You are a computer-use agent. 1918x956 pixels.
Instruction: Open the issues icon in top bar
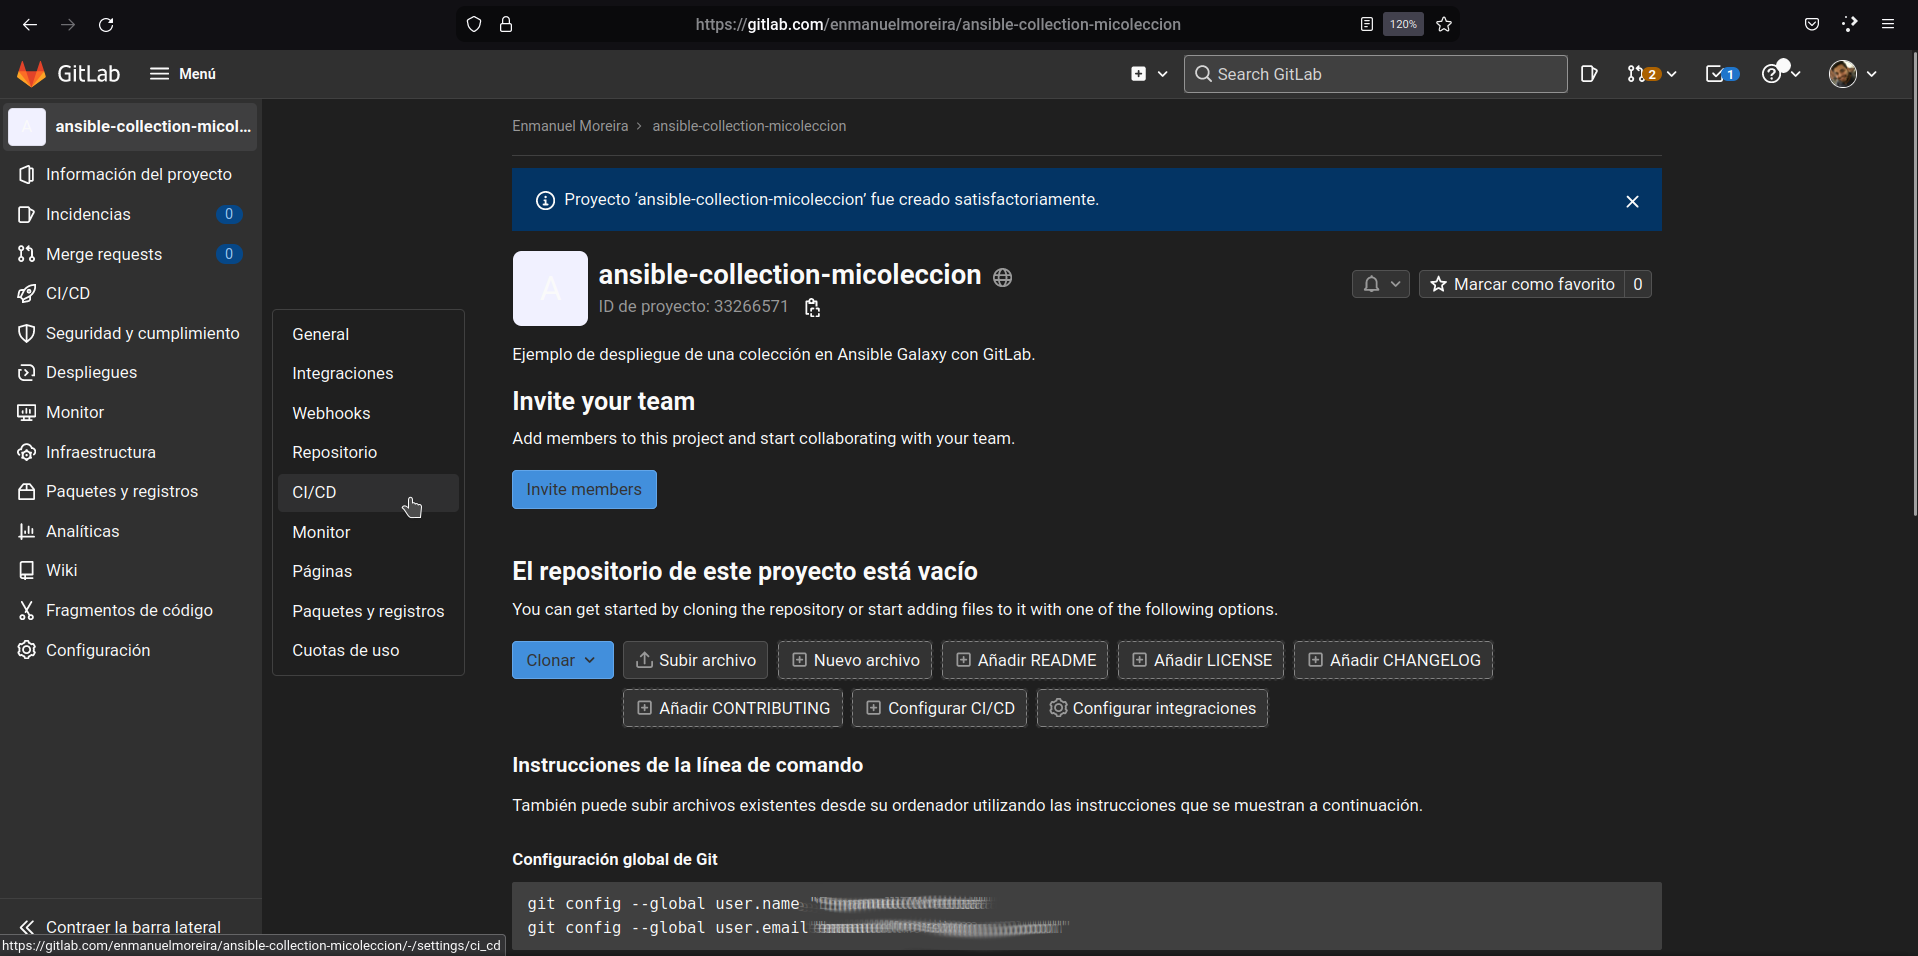1589,74
